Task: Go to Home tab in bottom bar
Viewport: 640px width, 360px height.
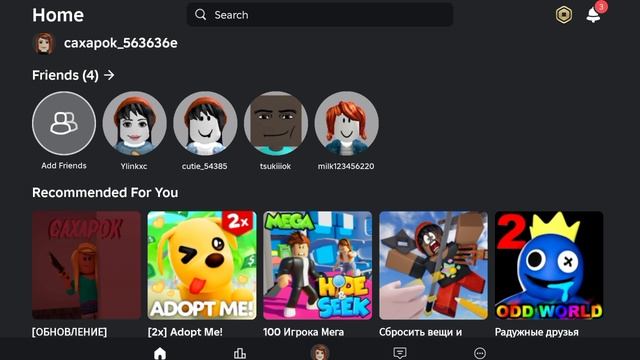Action: [160, 353]
